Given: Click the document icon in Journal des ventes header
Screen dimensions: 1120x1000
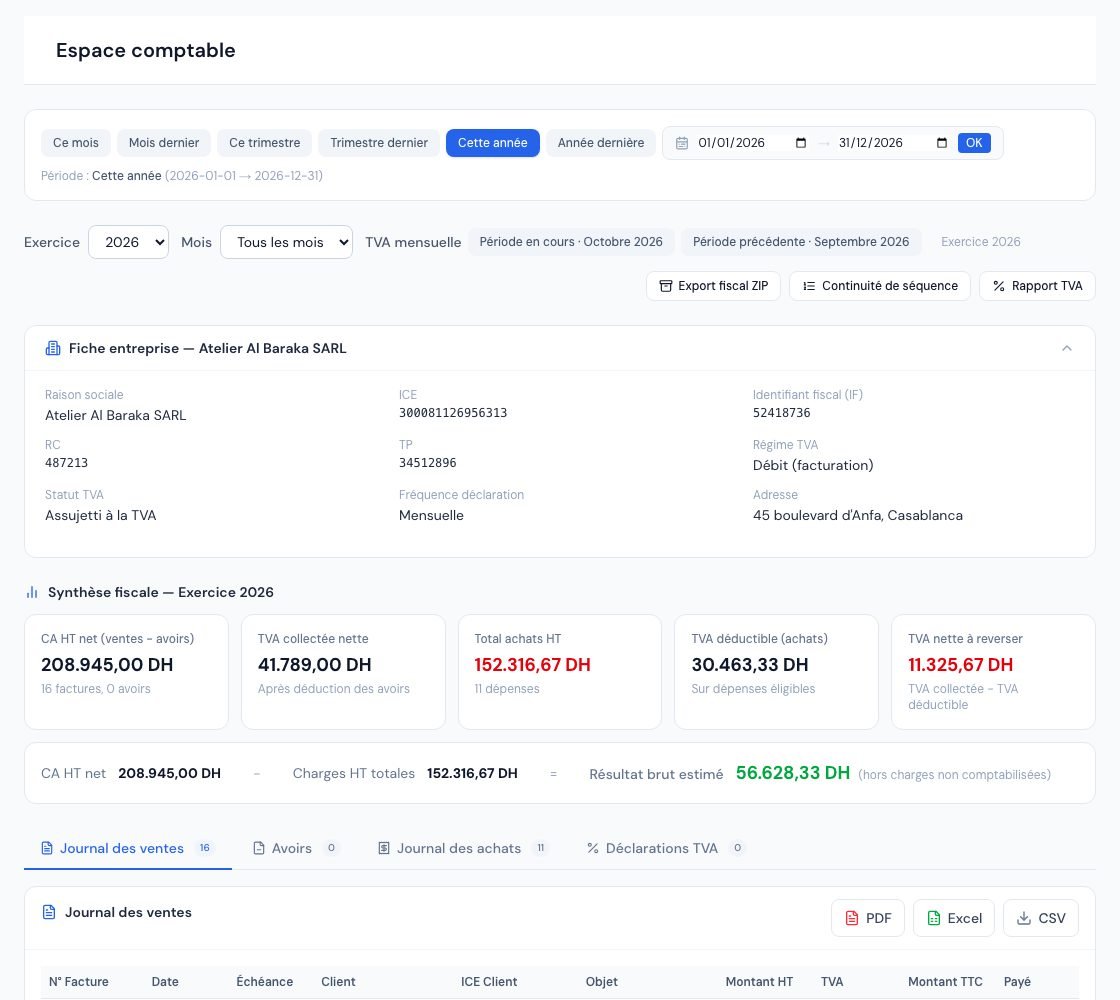Looking at the screenshot, I should [x=49, y=912].
